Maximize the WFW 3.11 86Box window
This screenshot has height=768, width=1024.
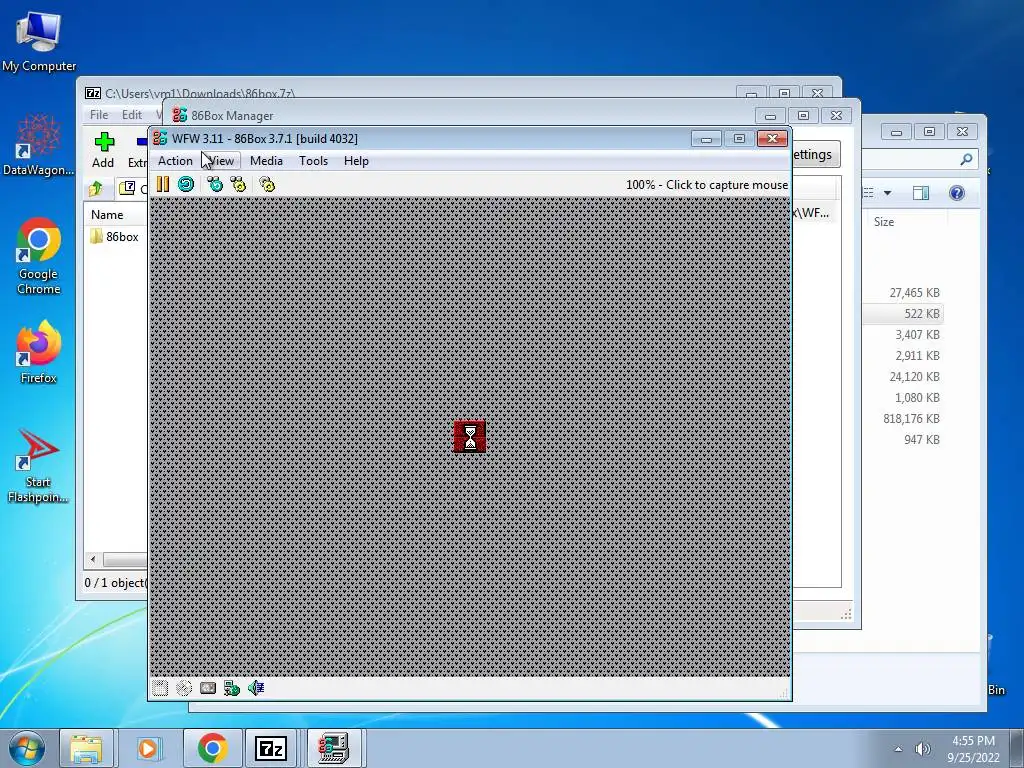pyautogui.click(x=739, y=138)
